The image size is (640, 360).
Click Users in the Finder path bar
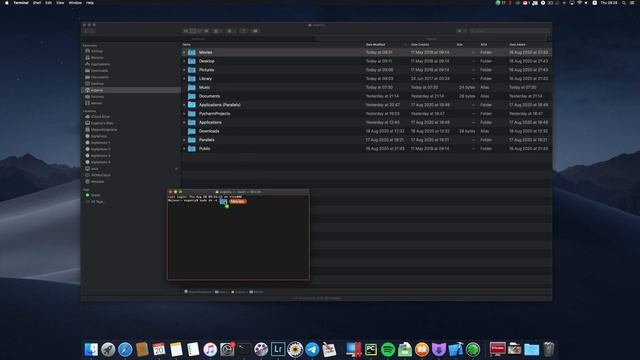pos(221,292)
